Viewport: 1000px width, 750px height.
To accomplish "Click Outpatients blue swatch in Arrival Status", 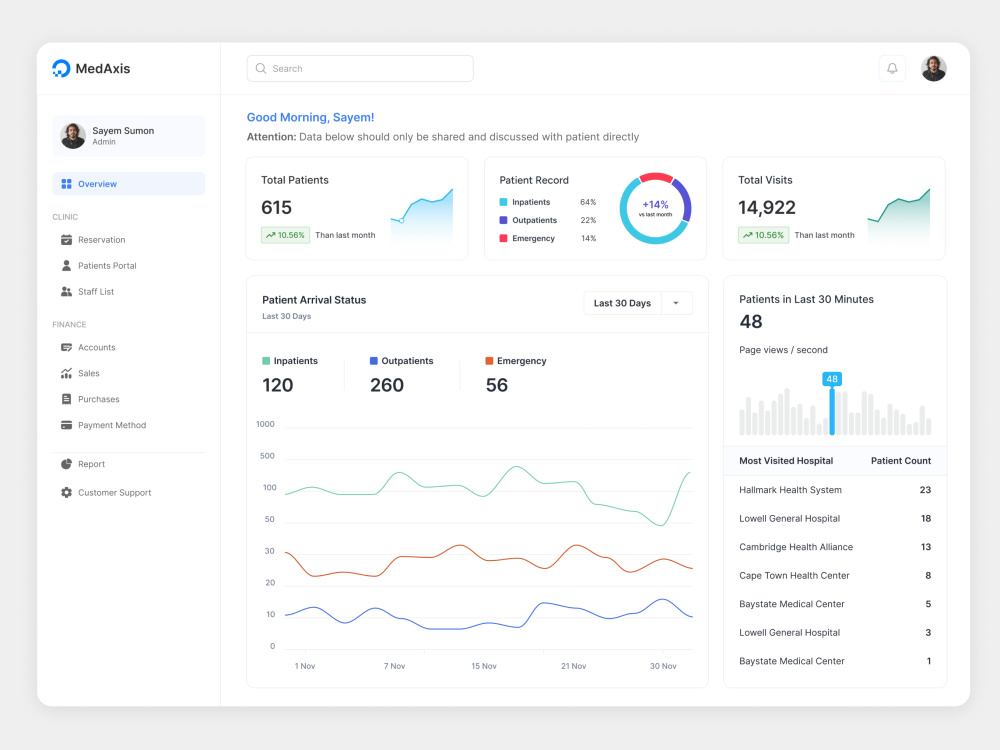I will tap(374, 361).
